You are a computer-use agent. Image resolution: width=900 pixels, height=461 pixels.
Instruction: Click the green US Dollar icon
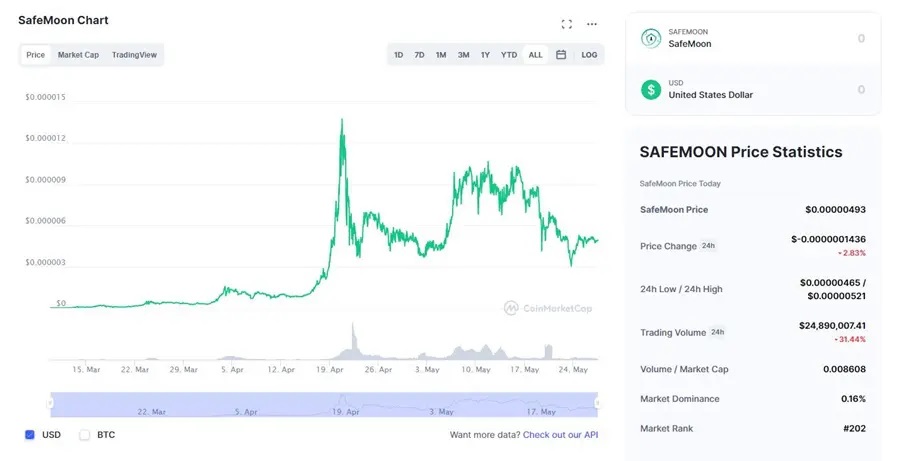tap(651, 89)
